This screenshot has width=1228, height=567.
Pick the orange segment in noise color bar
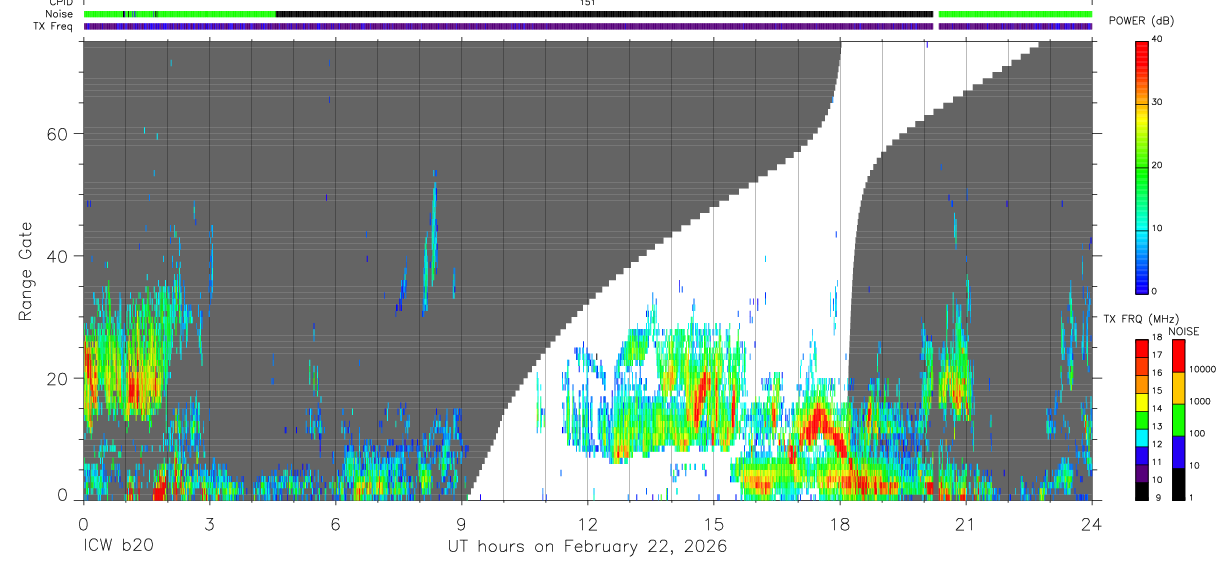click(x=1178, y=388)
